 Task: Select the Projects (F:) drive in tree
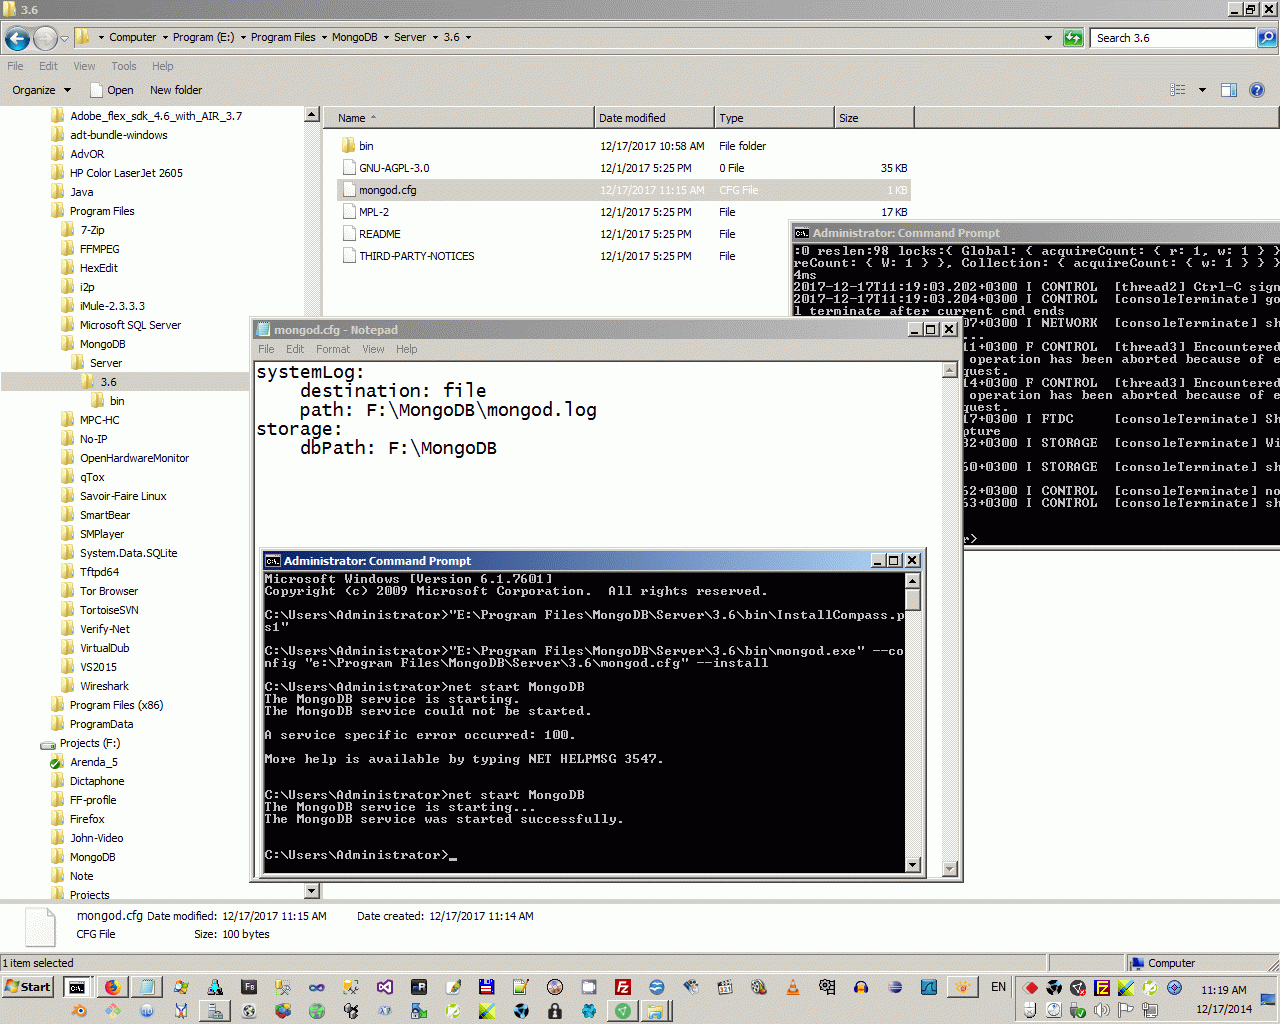(x=89, y=743)
